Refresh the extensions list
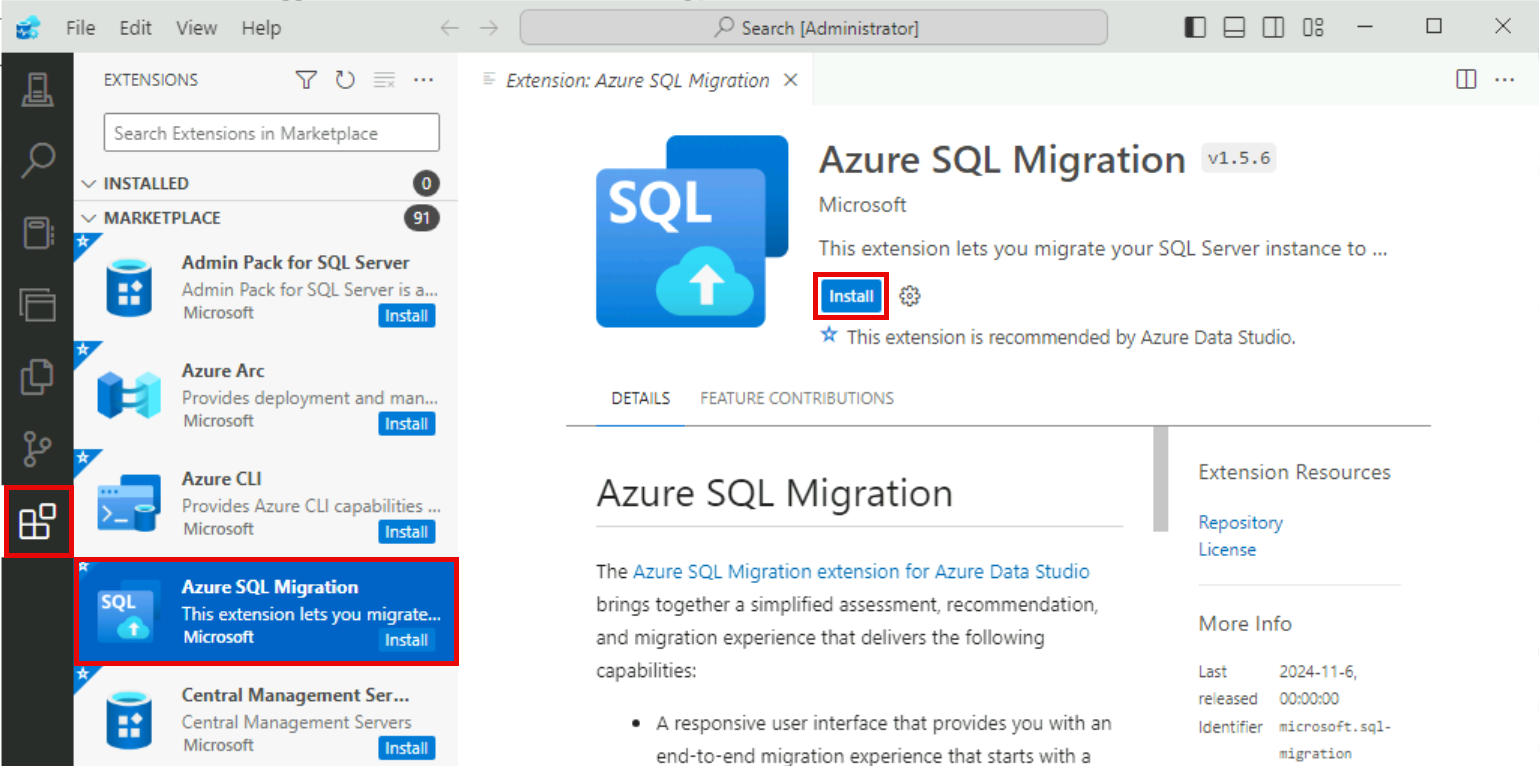Image resolution: width=1539 pixels, height=766 pixels. tap(345, 80)
